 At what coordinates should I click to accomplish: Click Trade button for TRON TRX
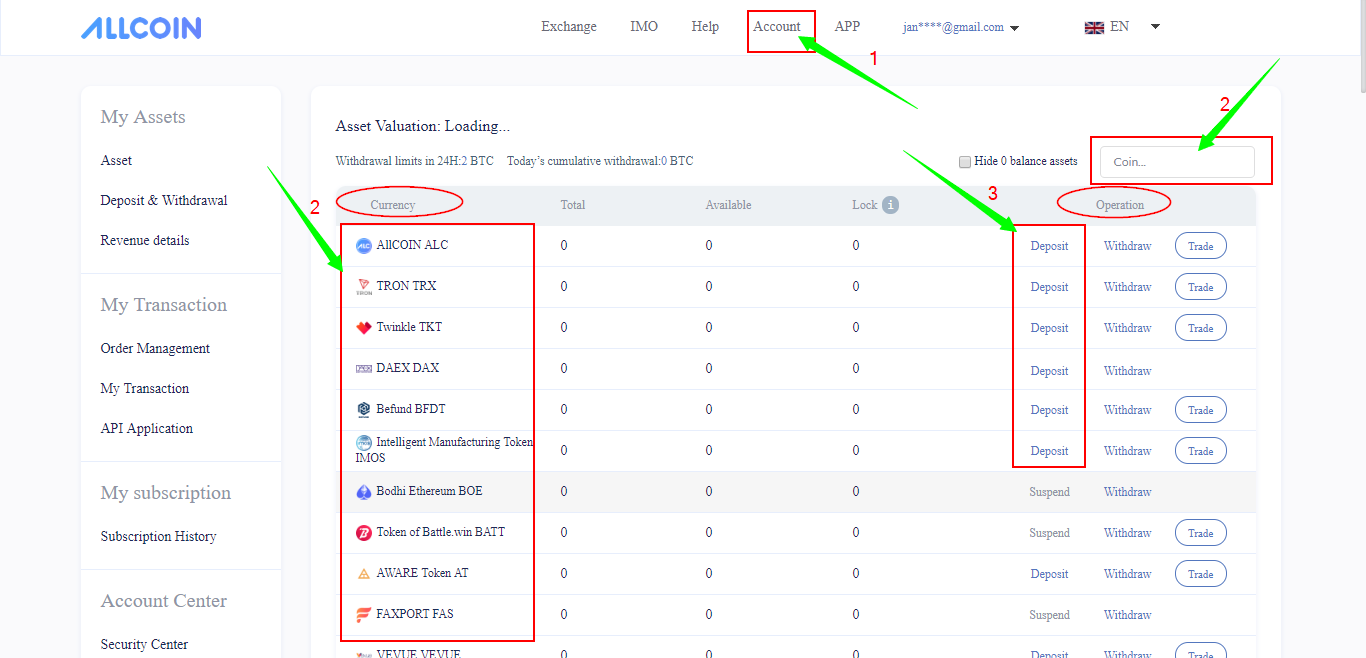tap(1200, 287)
